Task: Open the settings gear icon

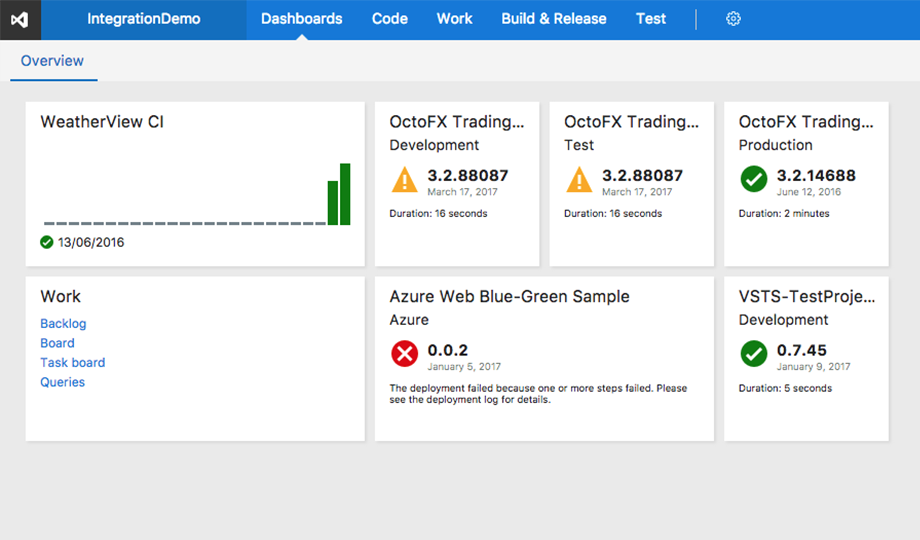Action: tap(733, 19)
